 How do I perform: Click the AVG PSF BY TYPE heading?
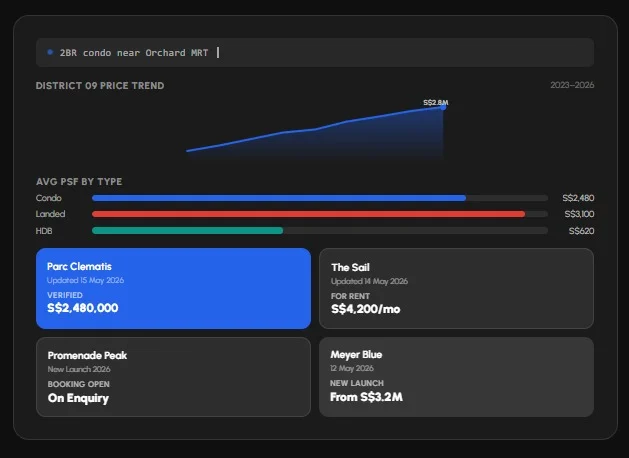[x=79, y=182]
